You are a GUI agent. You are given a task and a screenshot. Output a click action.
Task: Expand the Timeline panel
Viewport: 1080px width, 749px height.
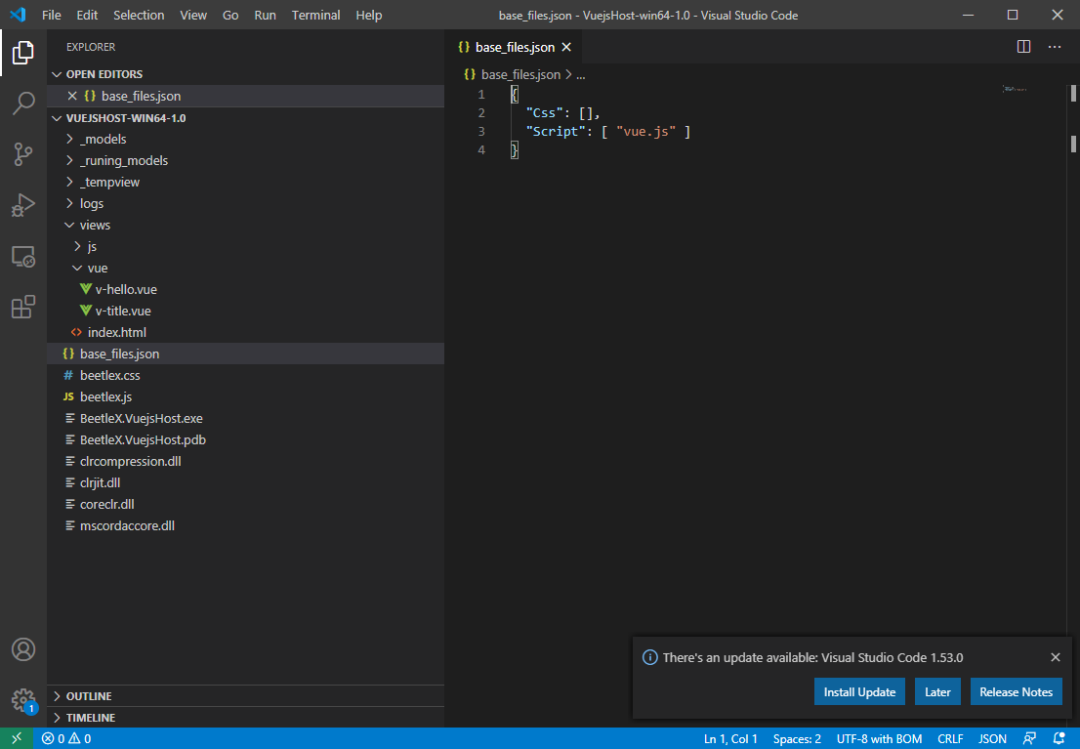point(245,717)
